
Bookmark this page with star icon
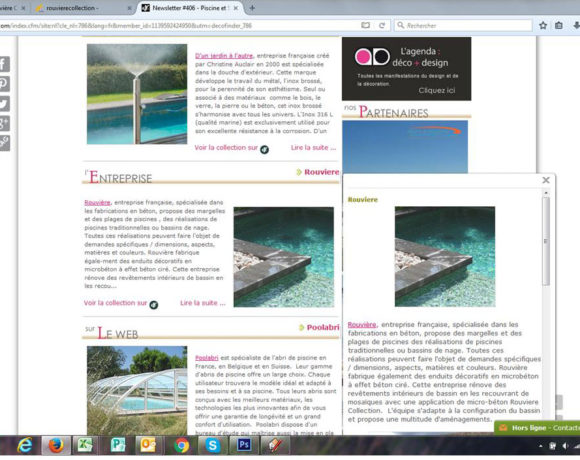click(543, 26)
